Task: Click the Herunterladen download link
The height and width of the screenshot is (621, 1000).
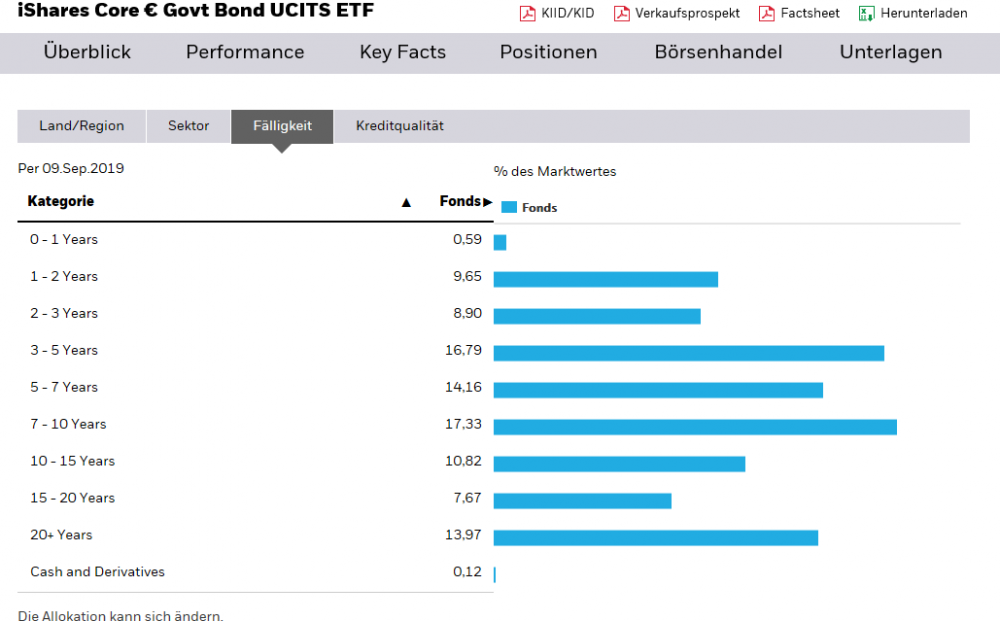Action: point(923,13)
